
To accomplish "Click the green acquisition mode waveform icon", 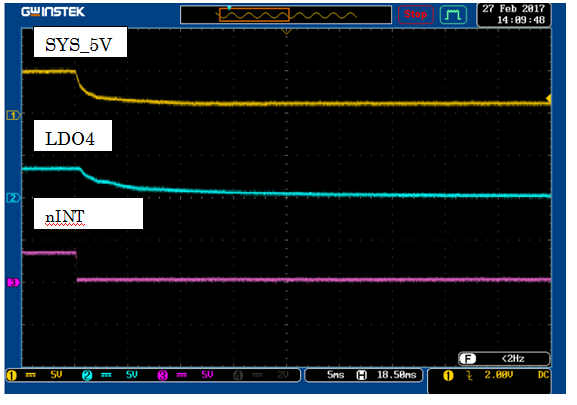I will pyautogui.click(x=453, y=15).
